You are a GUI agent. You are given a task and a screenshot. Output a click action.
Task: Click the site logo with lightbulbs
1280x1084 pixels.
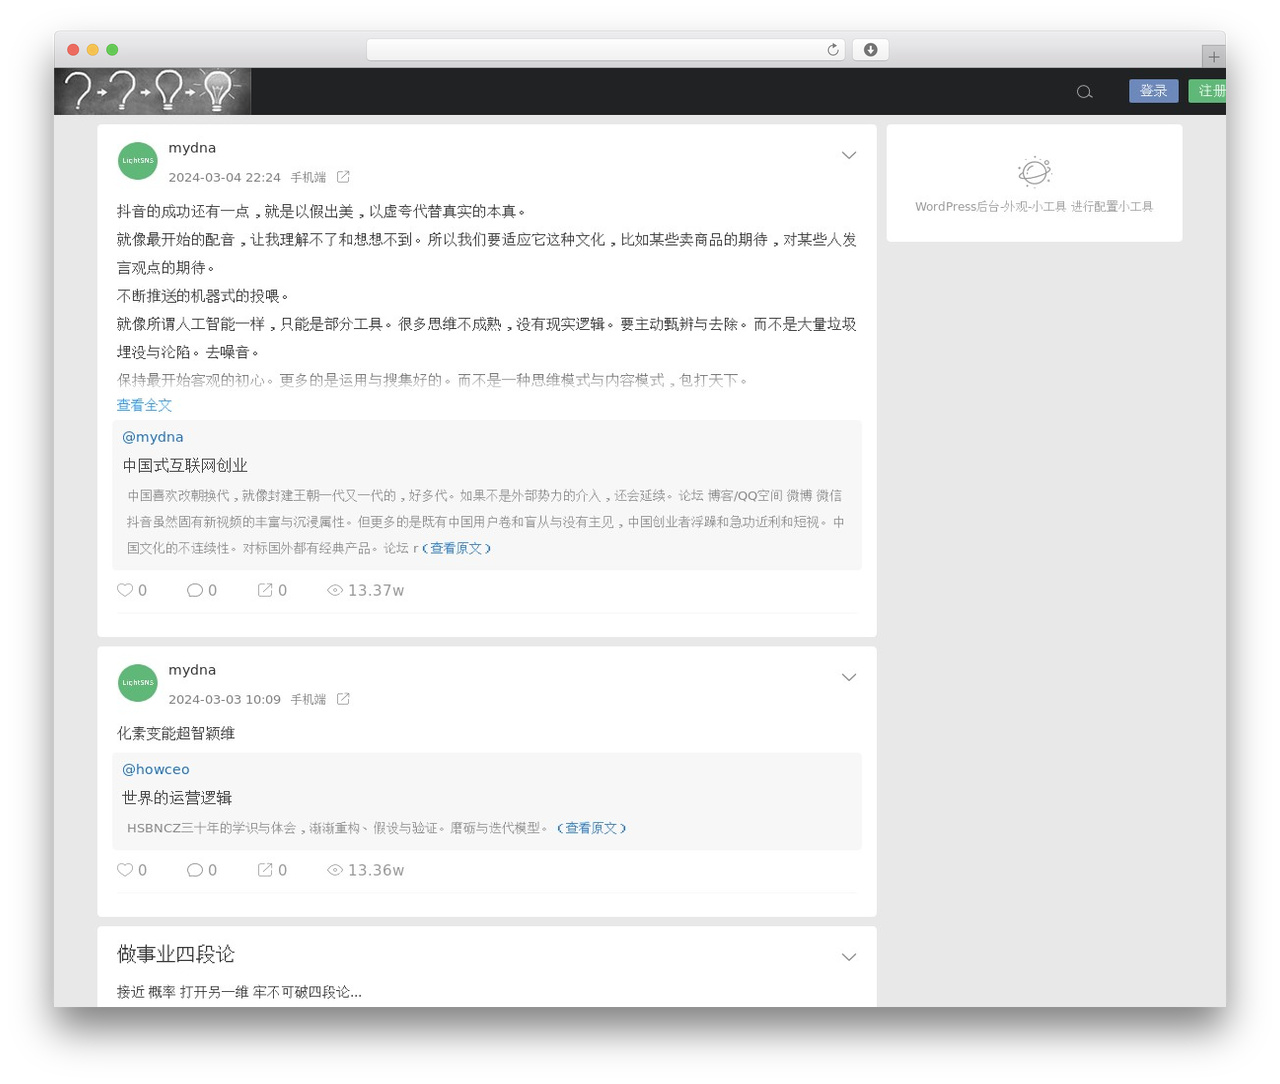pos(153,91)
